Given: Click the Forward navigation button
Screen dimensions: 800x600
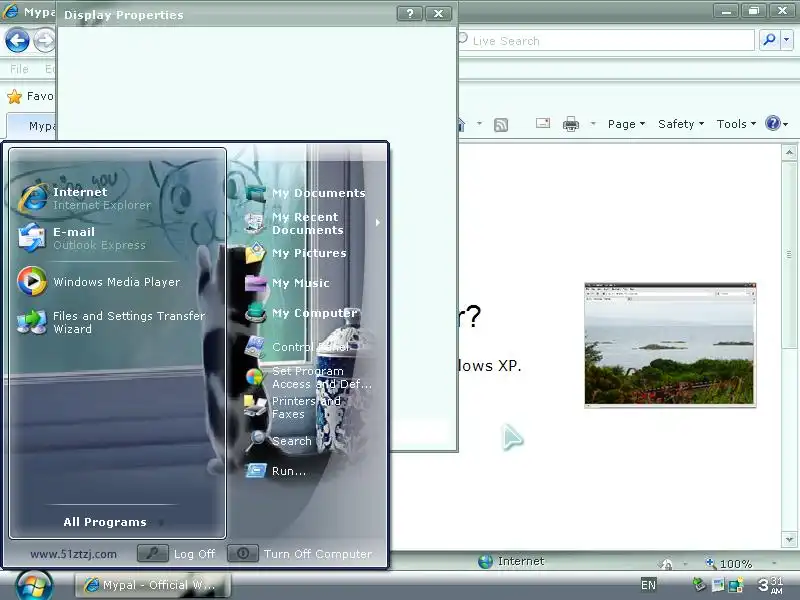Looking at the screenshot, I should pyautogui.click(x=44, y=41).
